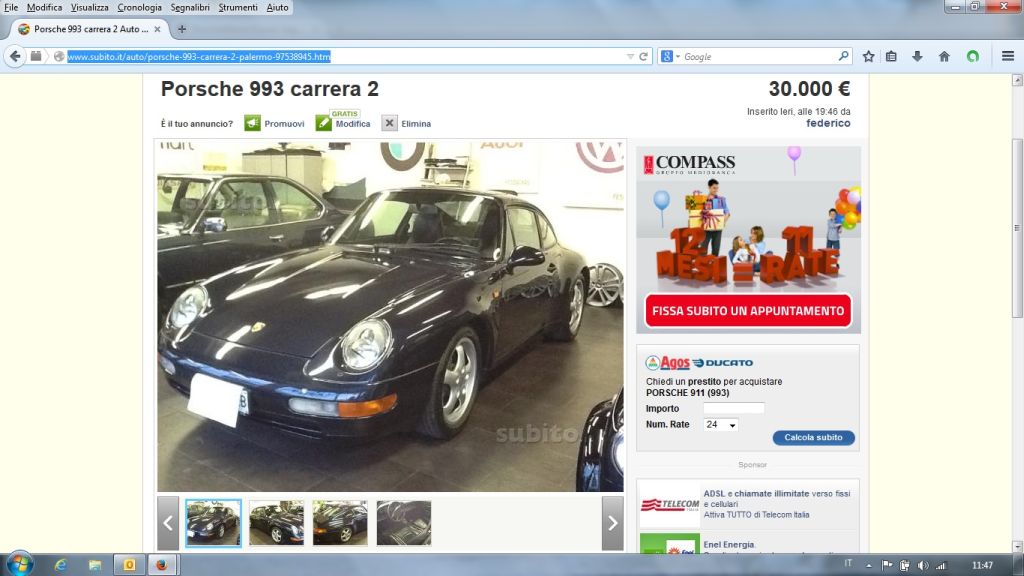Go to the Home page icon
Viewport: 1024px width, 576px height.
pyautogui.click(x=944, y=57)
